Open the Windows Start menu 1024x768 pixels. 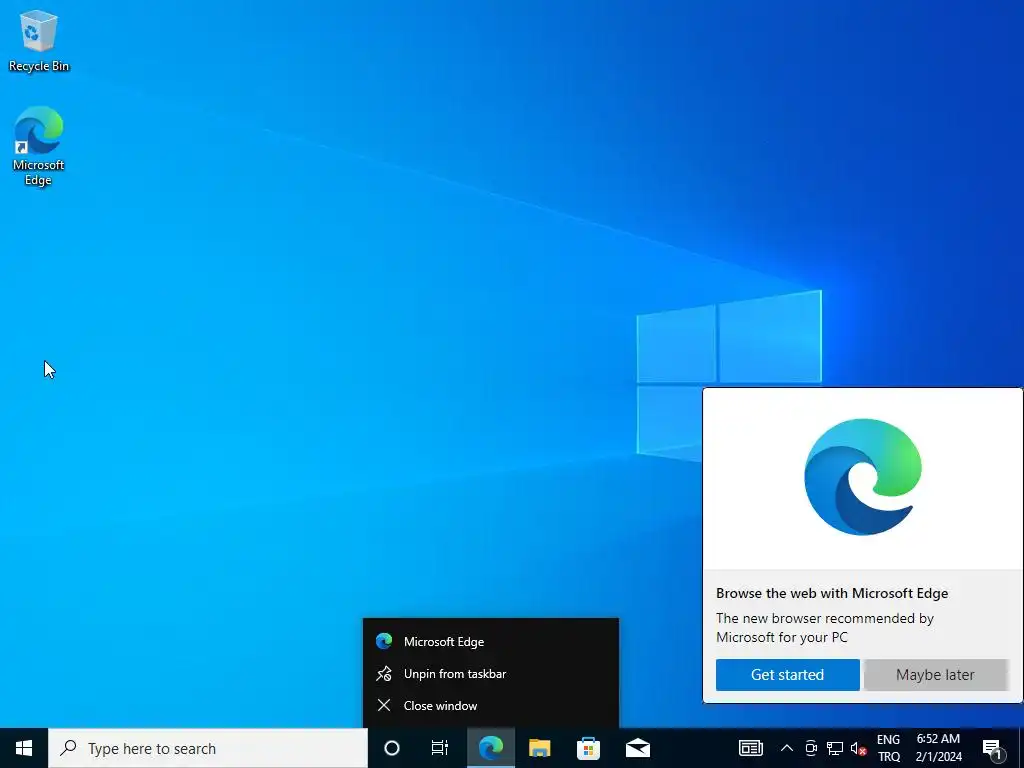24,748
